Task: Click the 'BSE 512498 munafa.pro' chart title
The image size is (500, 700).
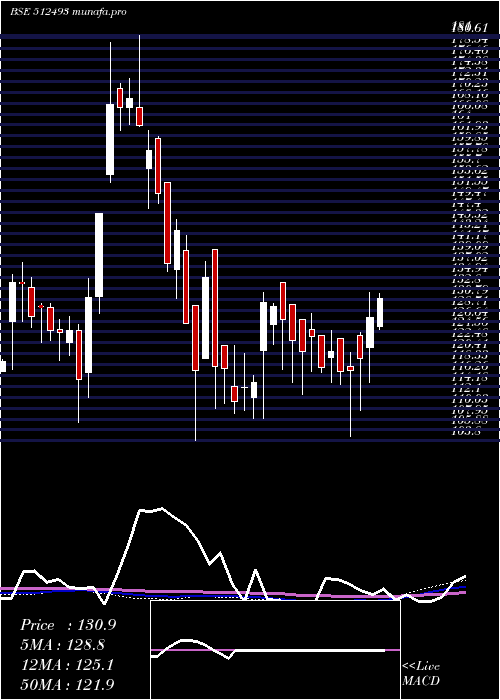Action: coord(68,12)
